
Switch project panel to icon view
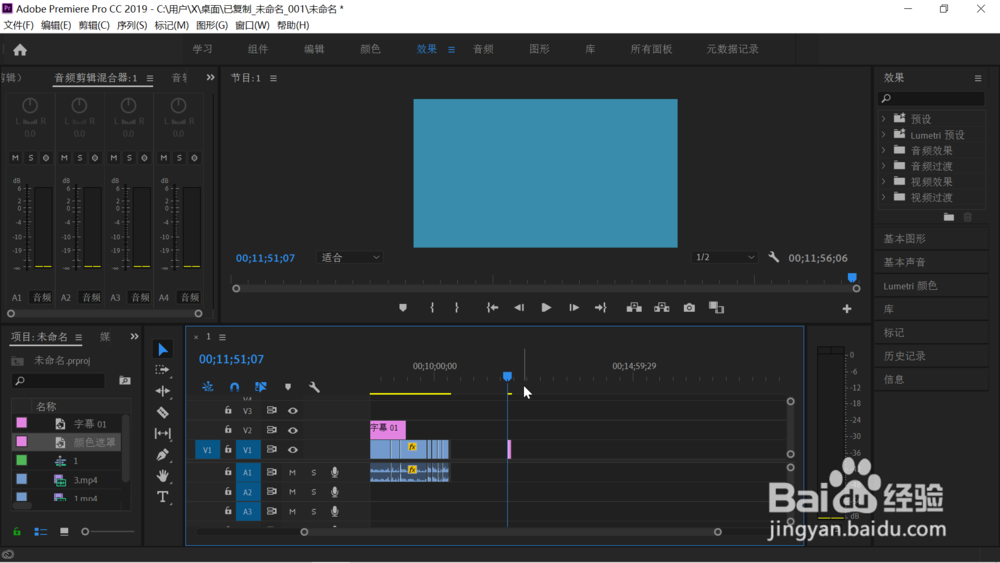pos(64,532)
